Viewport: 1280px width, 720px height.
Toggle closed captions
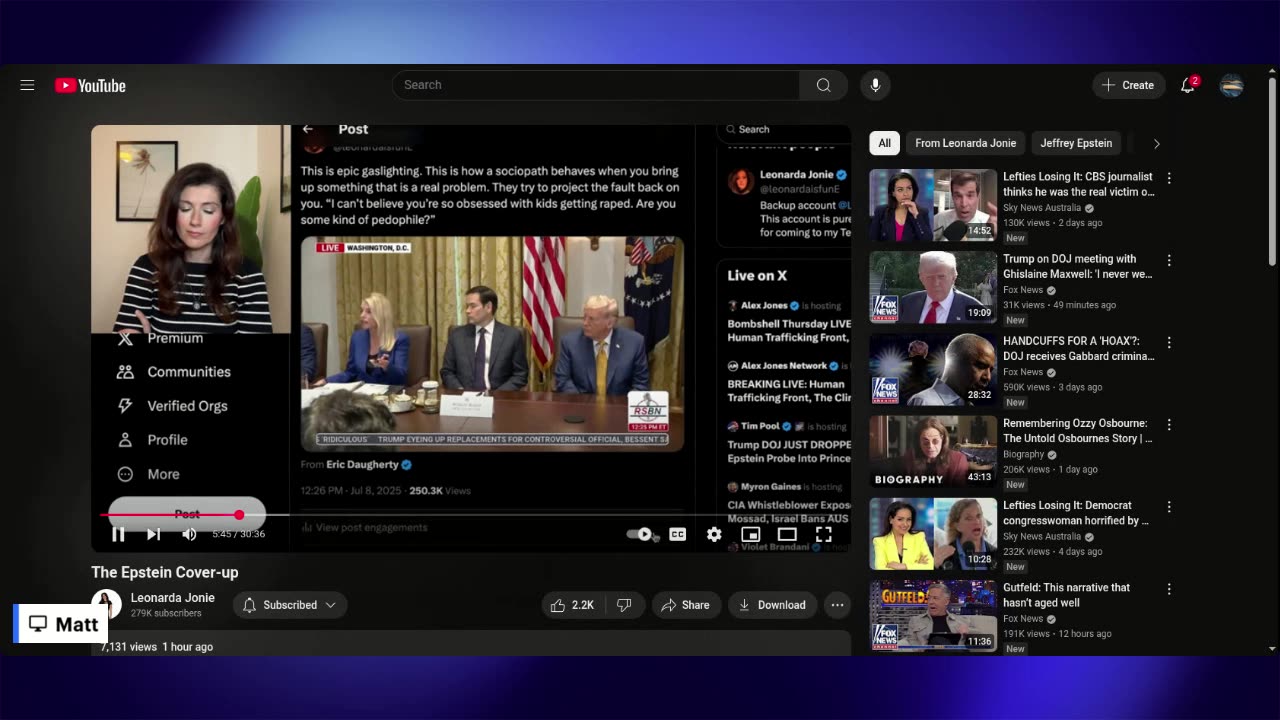tap(678, 534)
